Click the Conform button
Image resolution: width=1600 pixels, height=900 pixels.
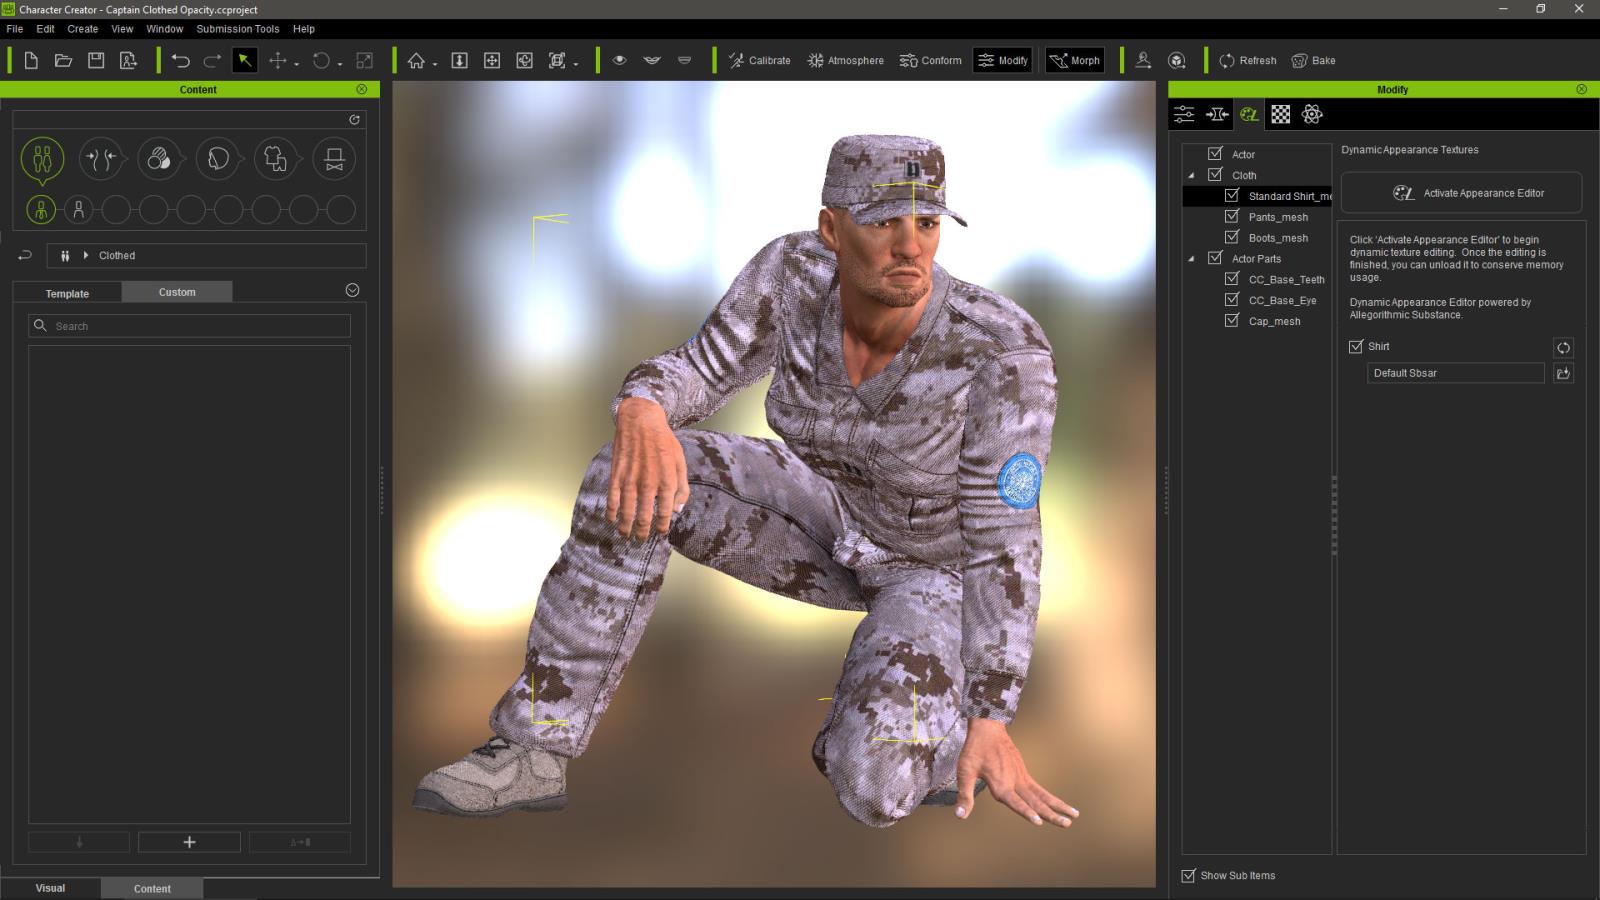point(930,60)
